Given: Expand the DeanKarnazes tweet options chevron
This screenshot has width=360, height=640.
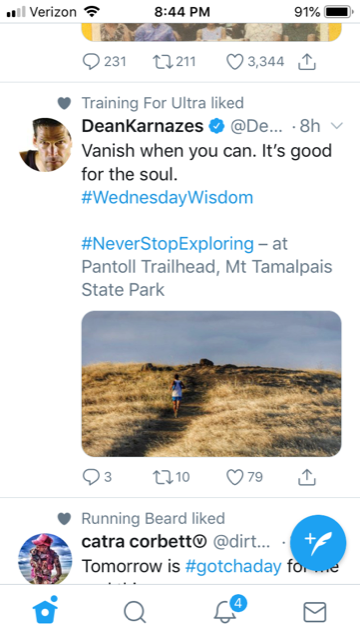Looking at the screenshot, I should click(337, 126).
